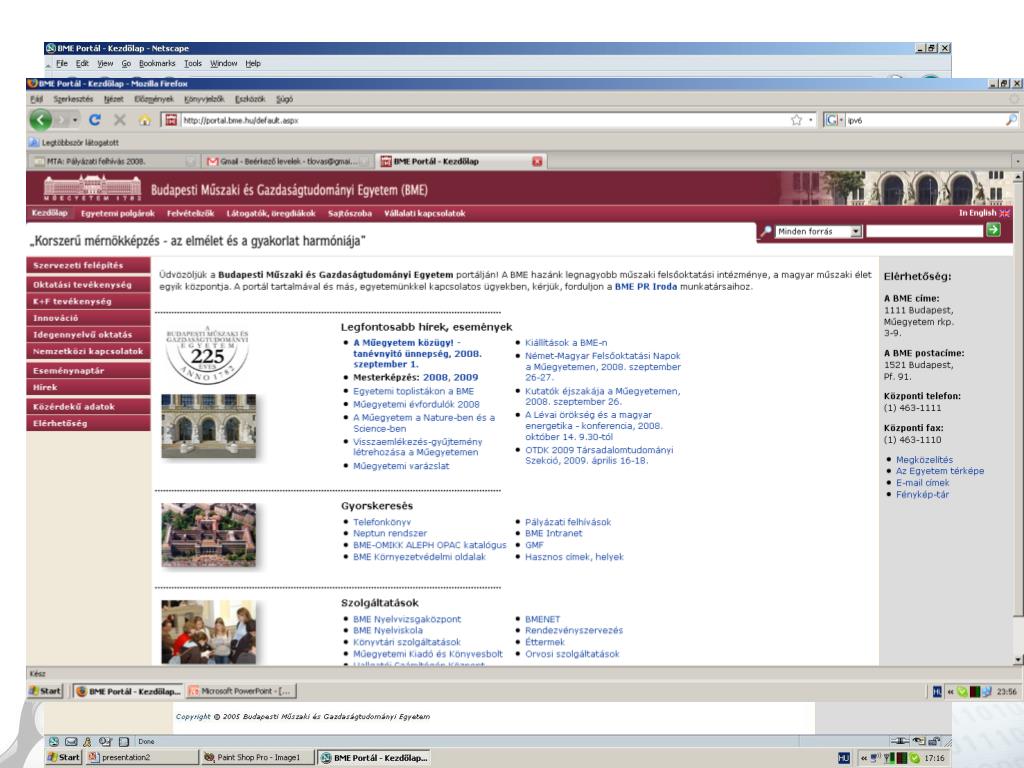Click the HU language indicator in bottom tray
Viewport: 1024px width, 768px height.
click(844, 758)
